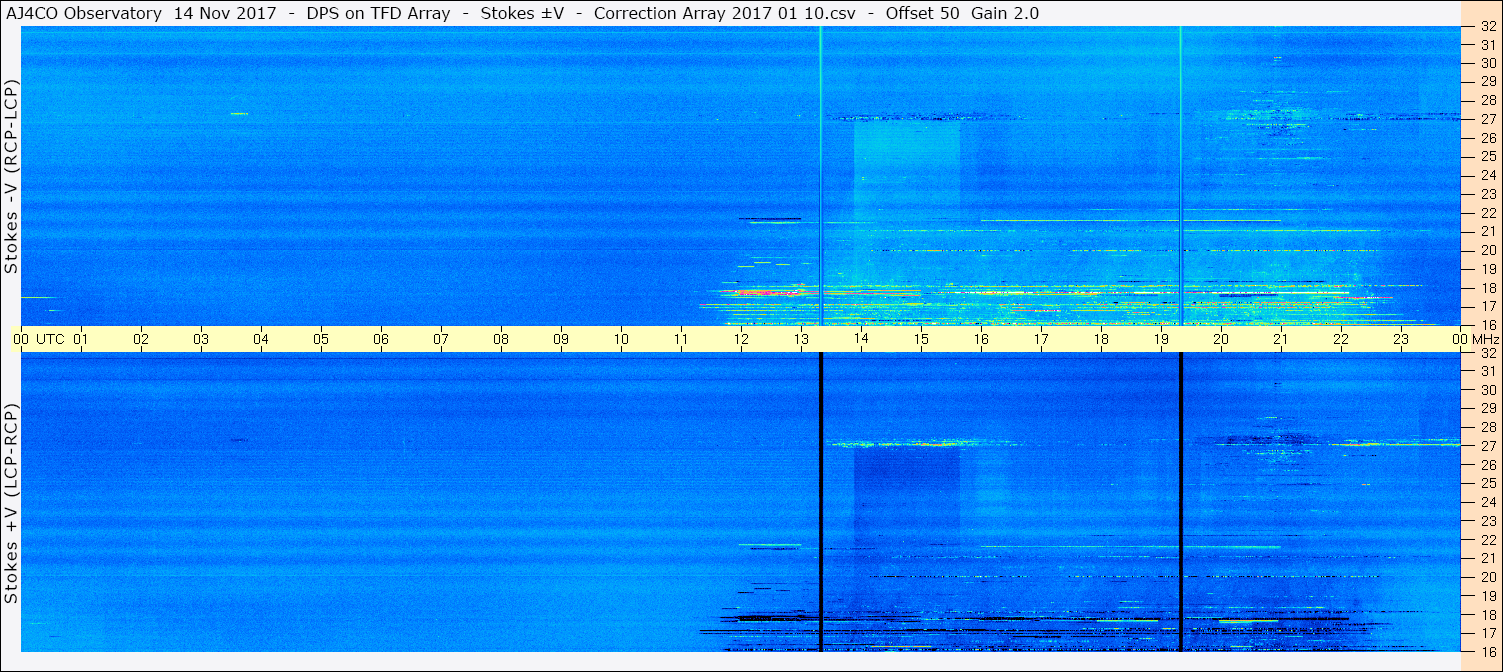The width and height of the screenshot is (1503, 672).
Task: Pick the 13 hour tick
Action: tap(801, 339)
